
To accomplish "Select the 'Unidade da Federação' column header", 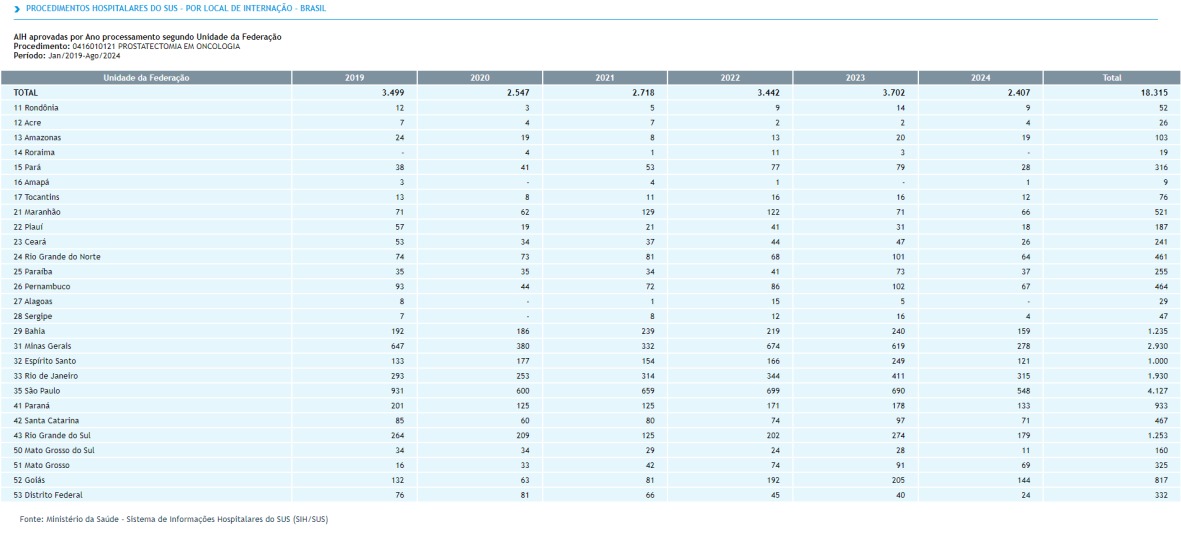I will (146, 77).
